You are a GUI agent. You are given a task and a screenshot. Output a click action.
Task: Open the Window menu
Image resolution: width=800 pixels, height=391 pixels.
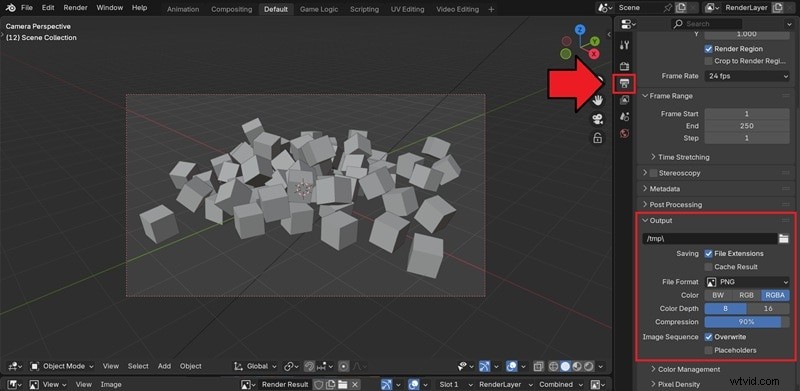110,8
